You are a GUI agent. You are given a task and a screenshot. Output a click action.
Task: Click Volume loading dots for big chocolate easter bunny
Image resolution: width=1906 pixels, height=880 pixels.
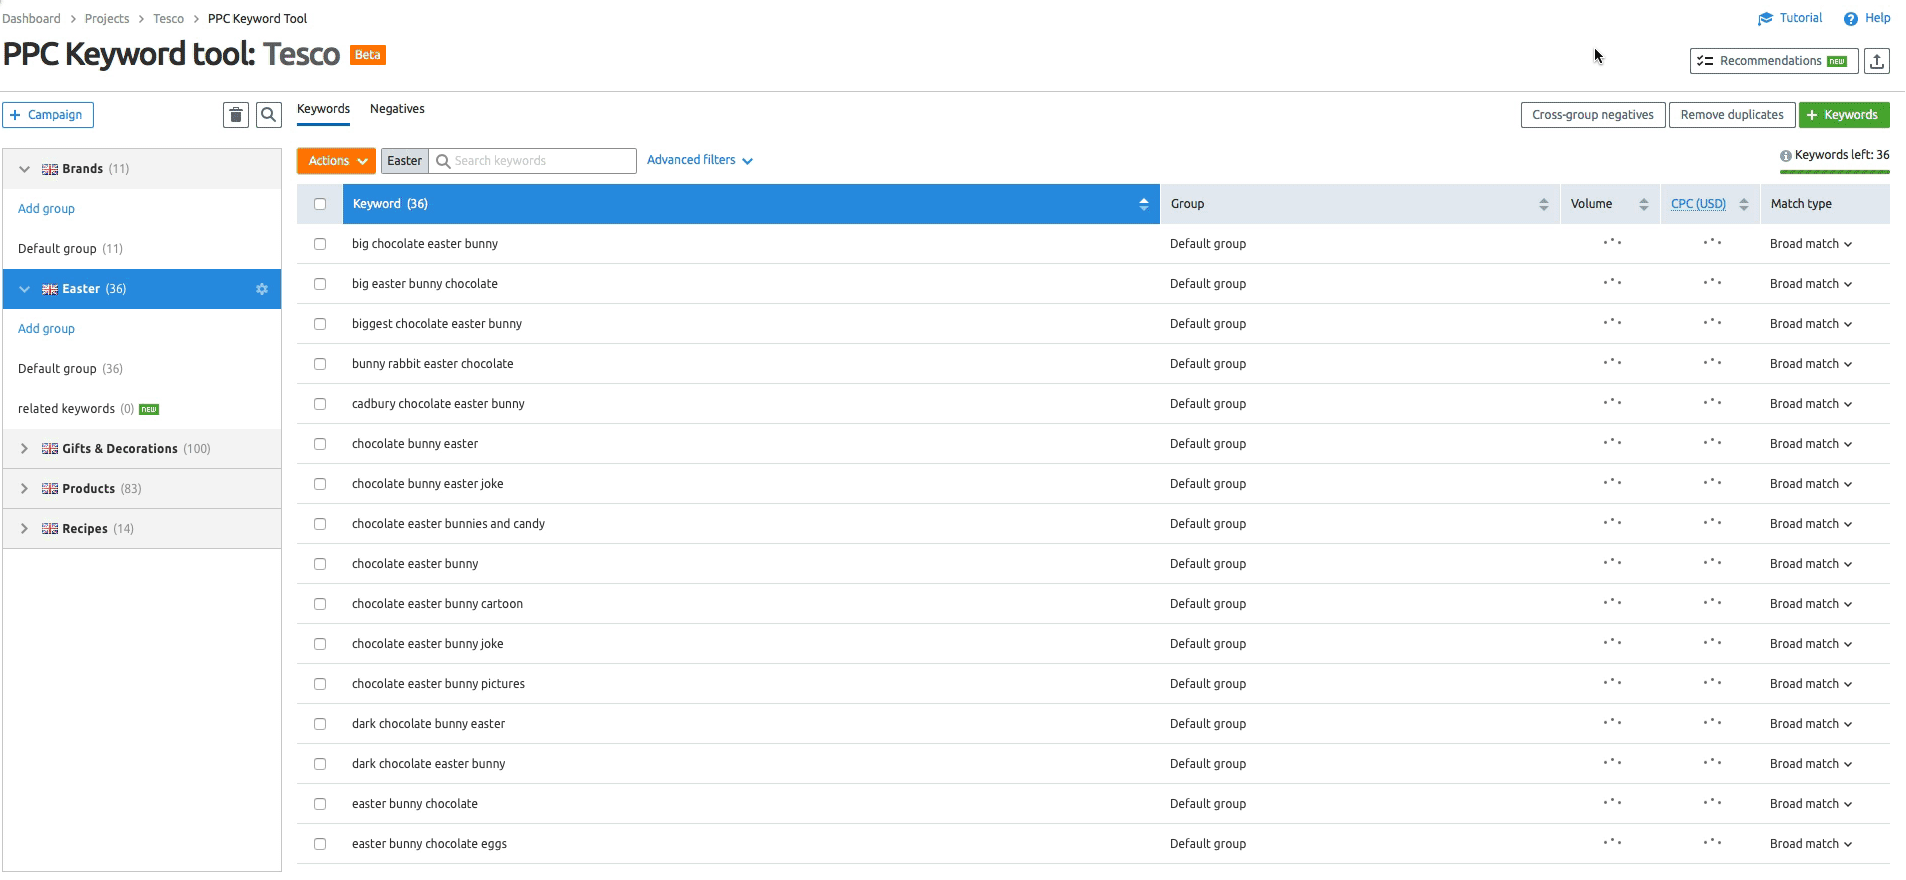pyautogui.click(x=1612, y=242)
